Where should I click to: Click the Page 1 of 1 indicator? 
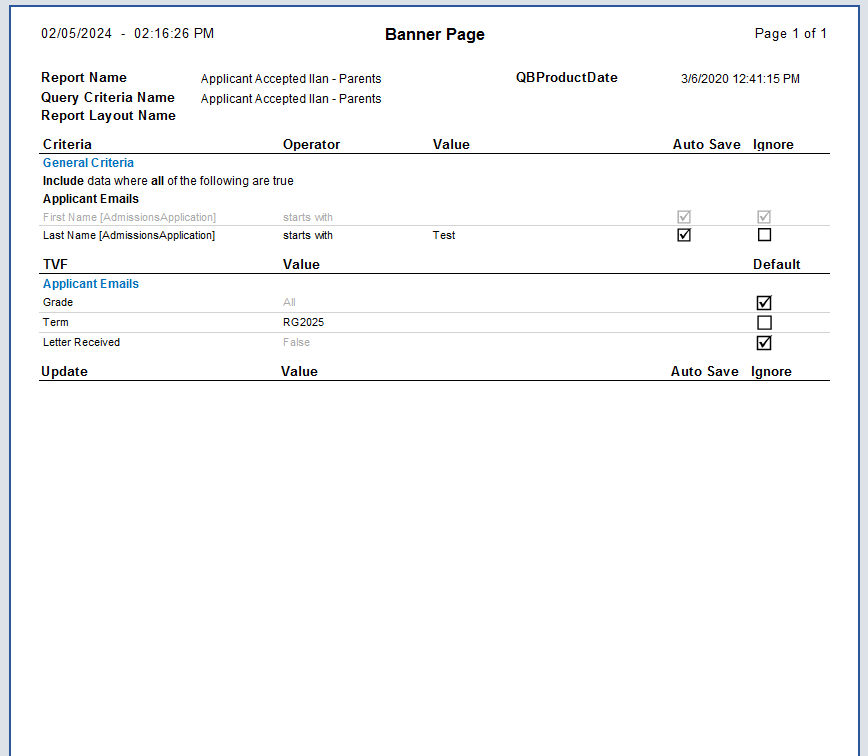click(x=790, y=33)
